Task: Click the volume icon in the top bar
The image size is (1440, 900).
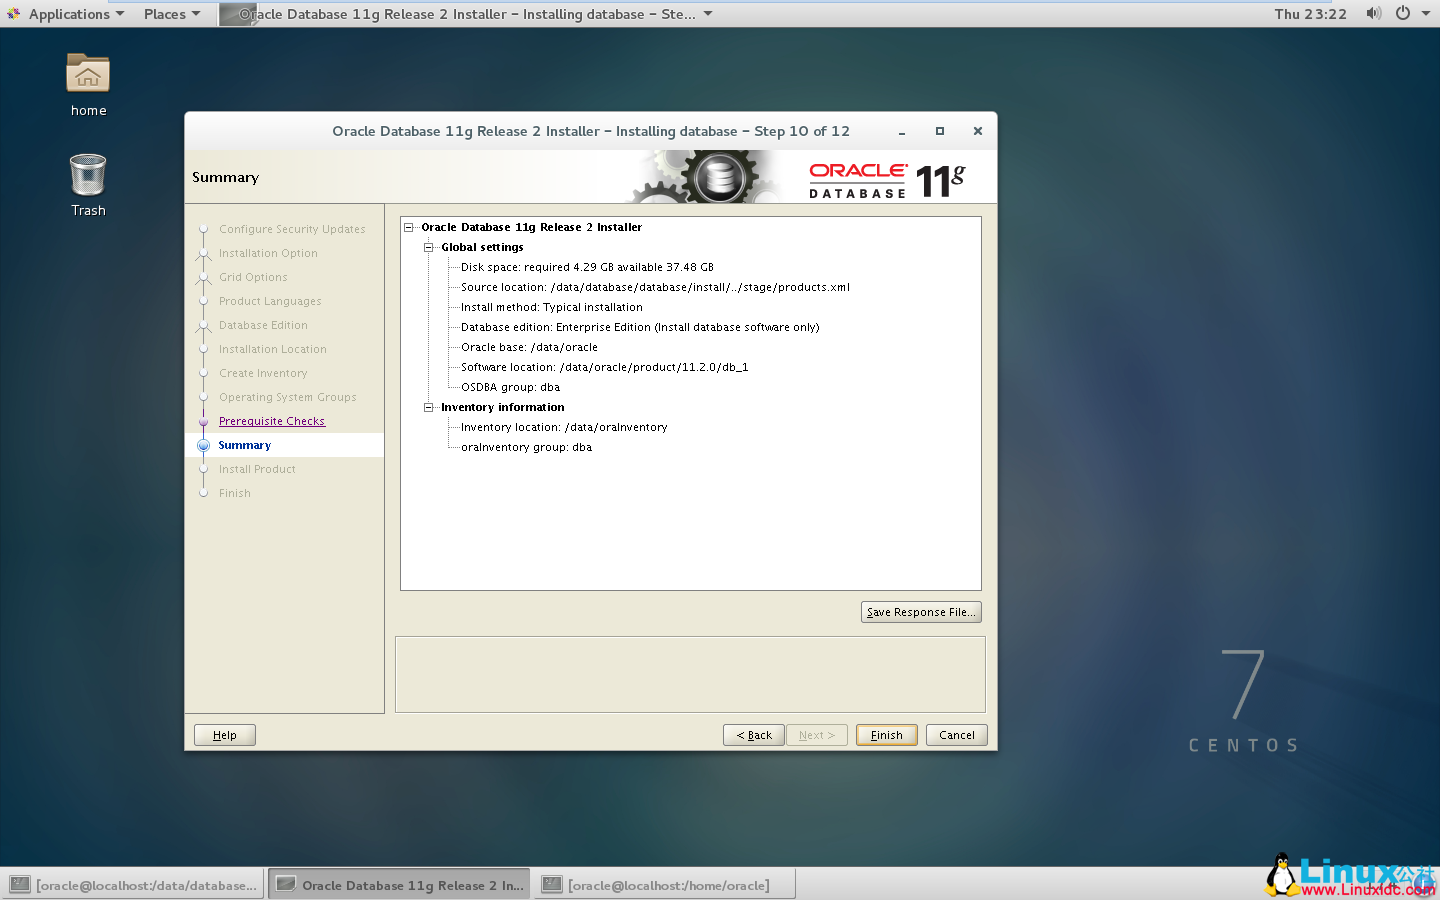Action: coord(1374,14)
